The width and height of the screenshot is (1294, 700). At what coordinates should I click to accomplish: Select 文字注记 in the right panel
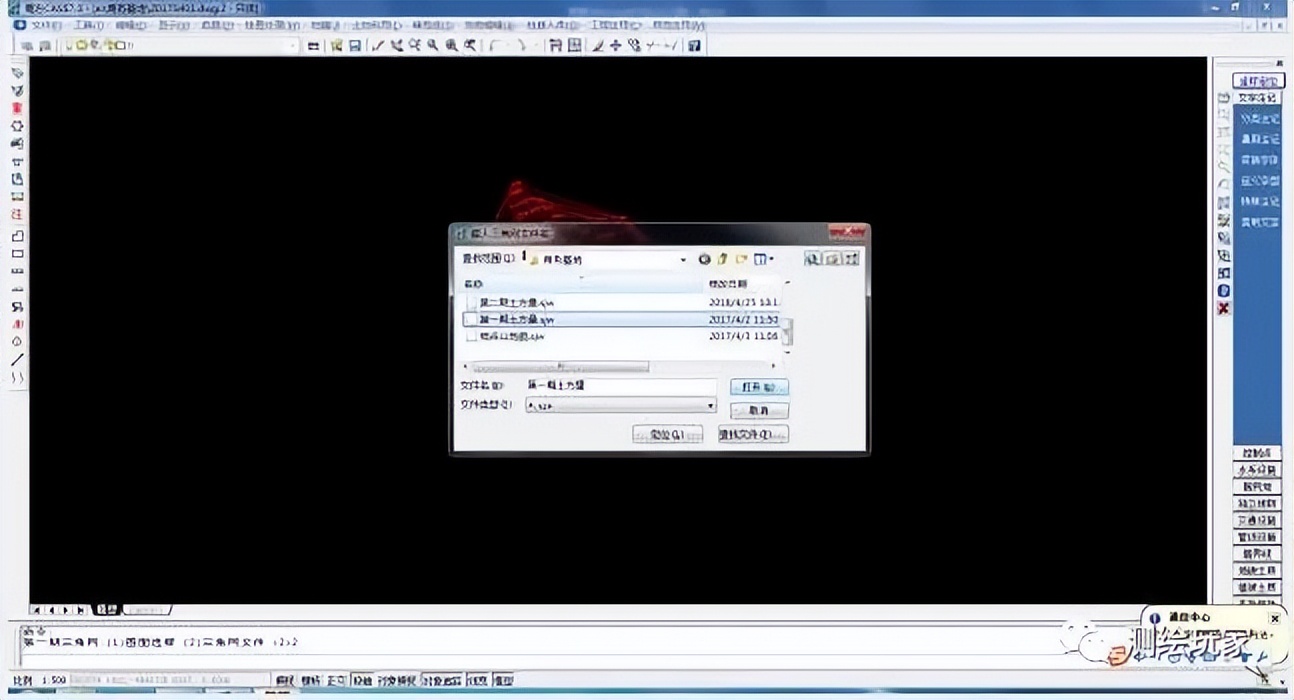point(1259,98)
